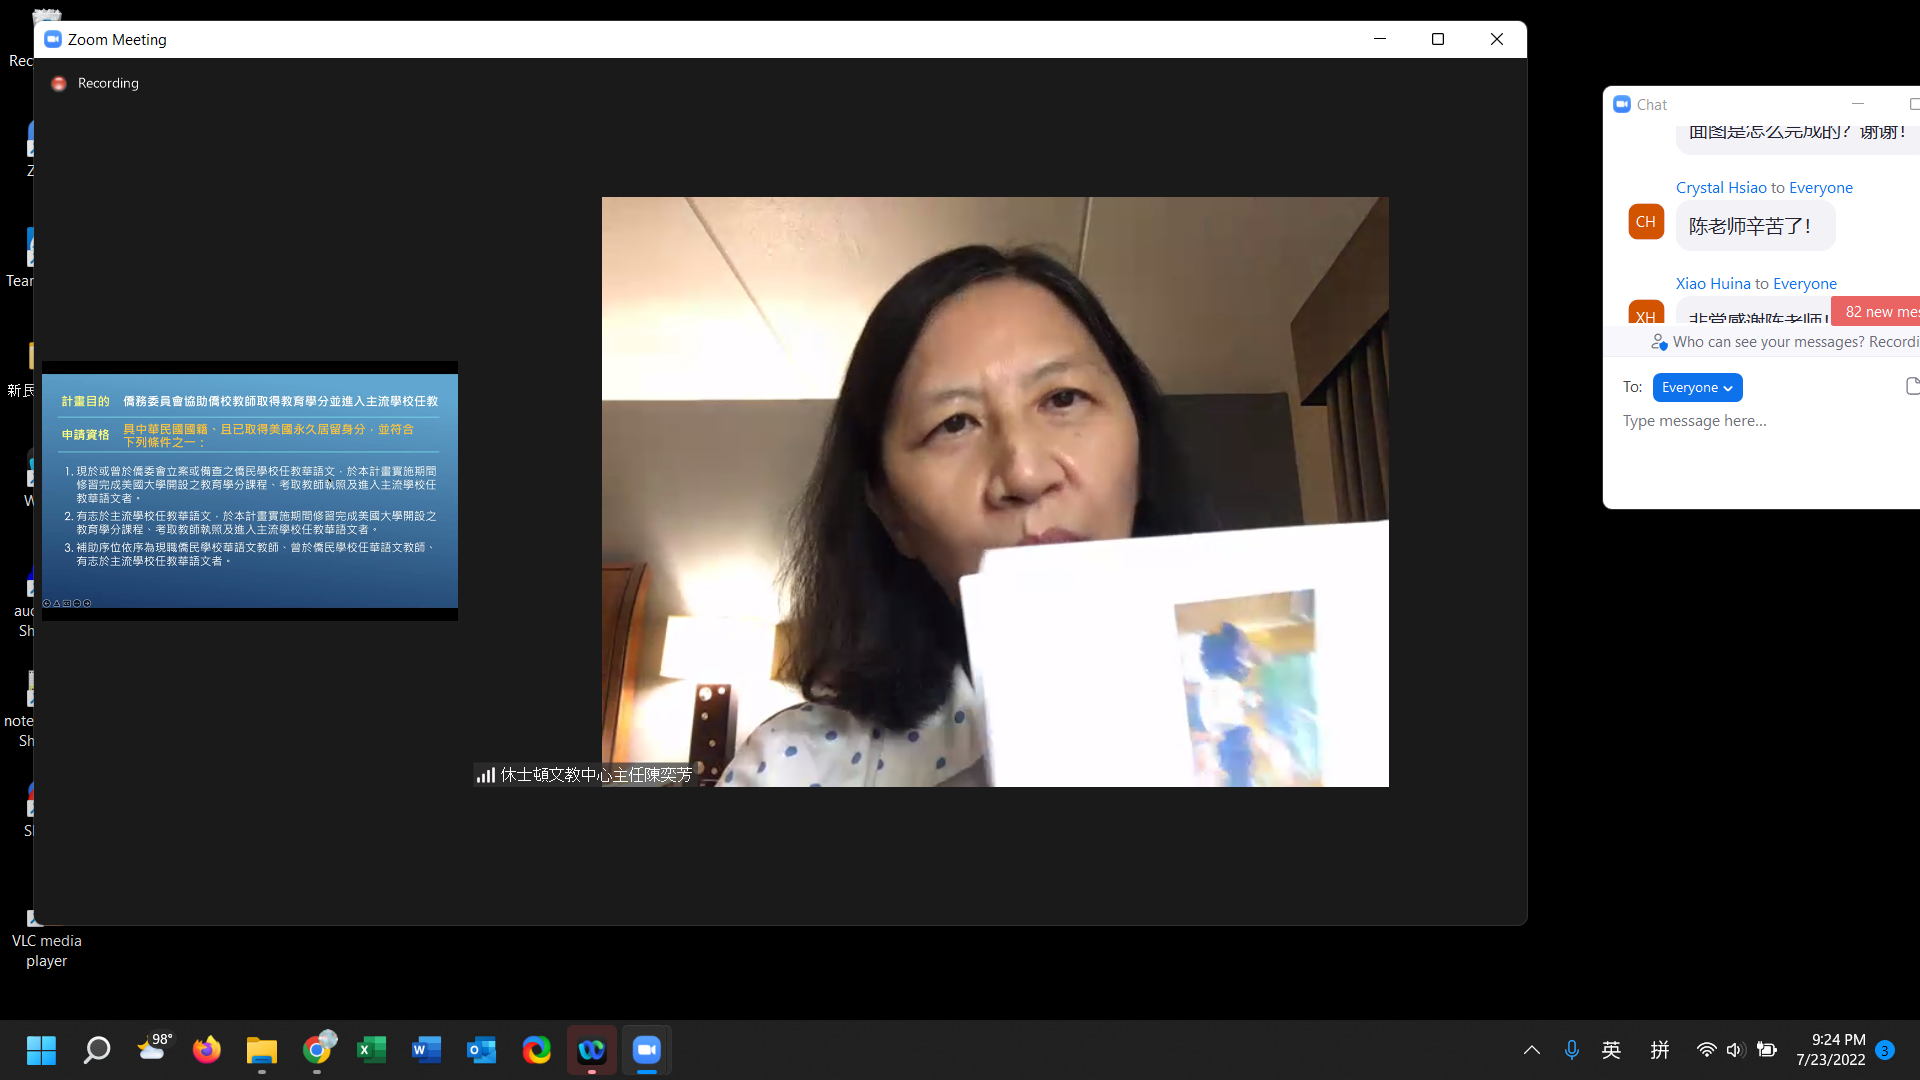This screenshot has height=1080, width=1920.
Task: Expand the Everyone recipient dropdown
Action: pyautogui.click(x=1697, y=388)
